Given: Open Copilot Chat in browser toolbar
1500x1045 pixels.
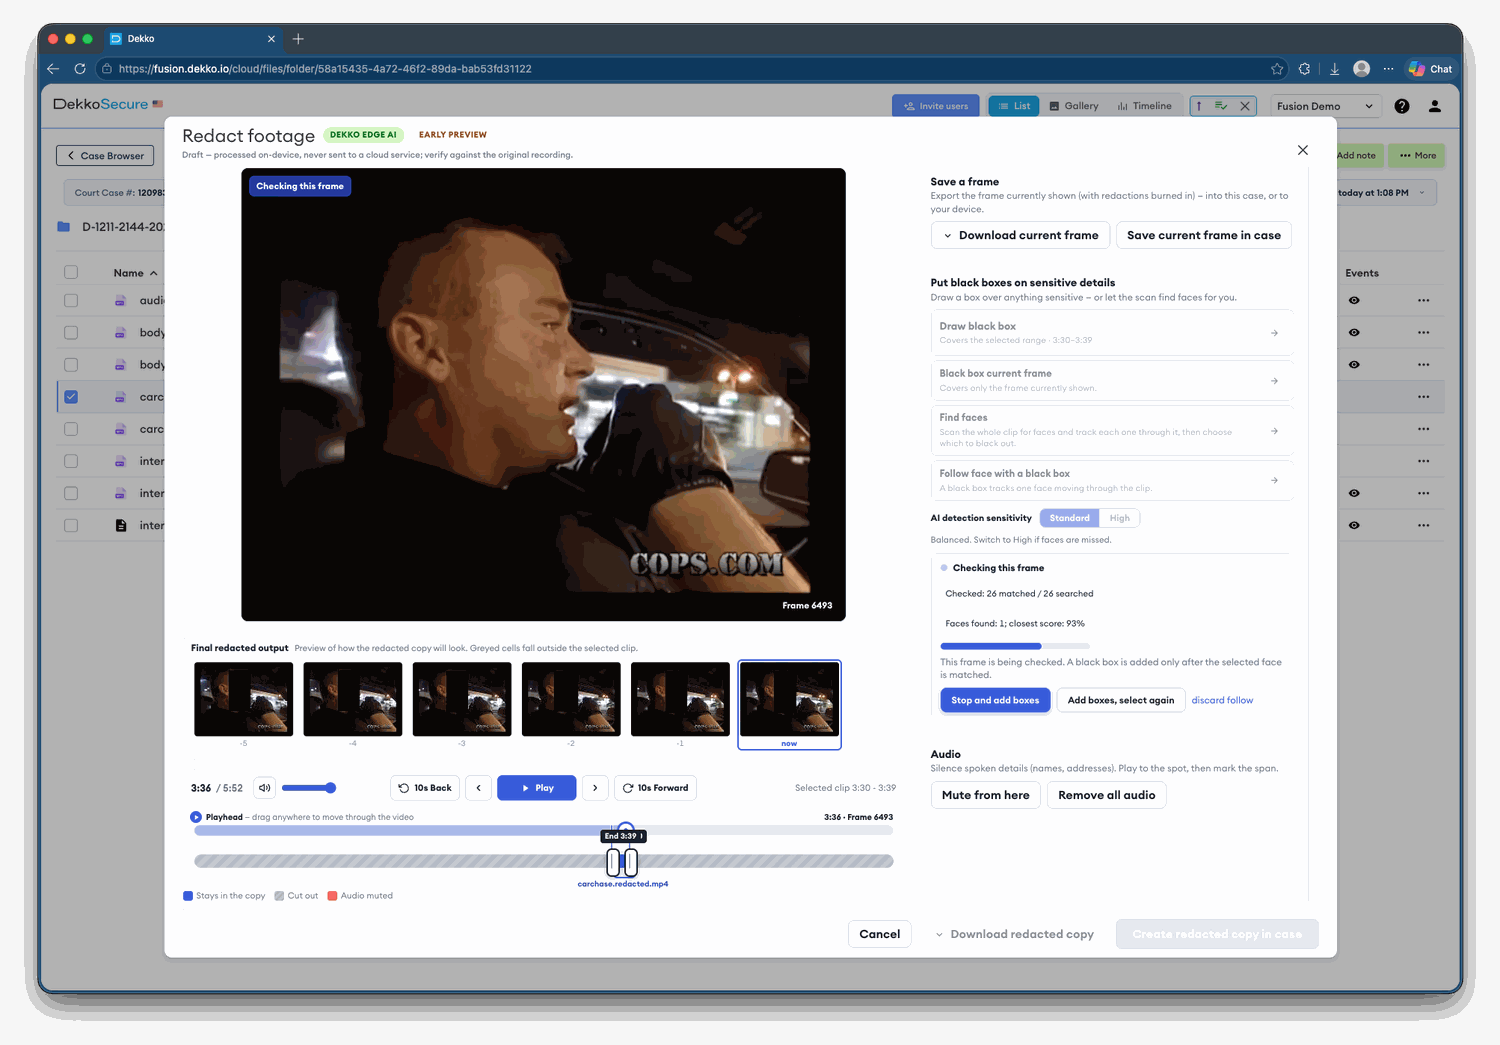Looking at the screenshot, I should tap(1430, 69).
